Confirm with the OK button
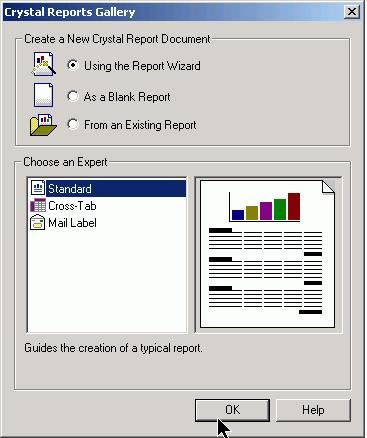The height and width of the screenshot is (438, 367). [232, 410]
